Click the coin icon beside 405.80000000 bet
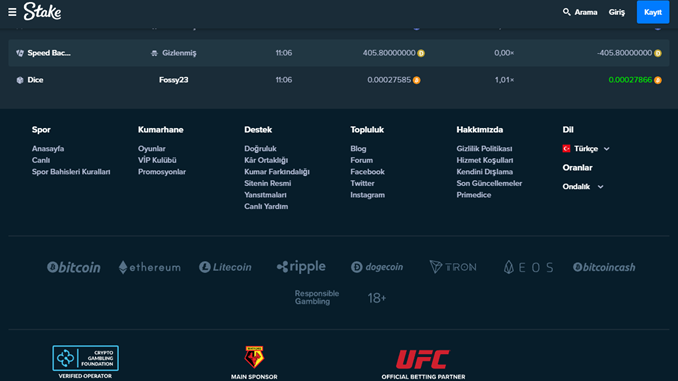 click(x=421, y=53)
